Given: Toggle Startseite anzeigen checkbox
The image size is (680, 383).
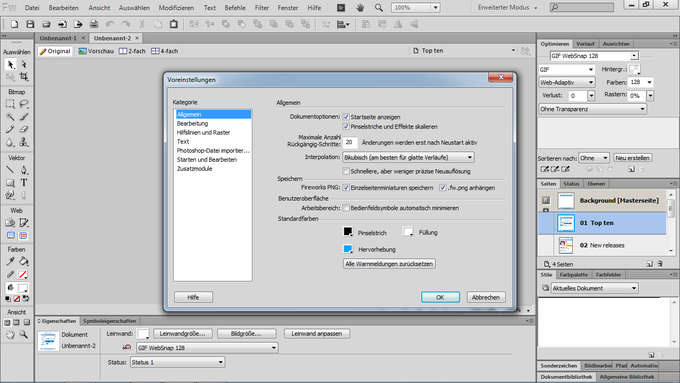Looking at the screenshot, I should [346, 117].
